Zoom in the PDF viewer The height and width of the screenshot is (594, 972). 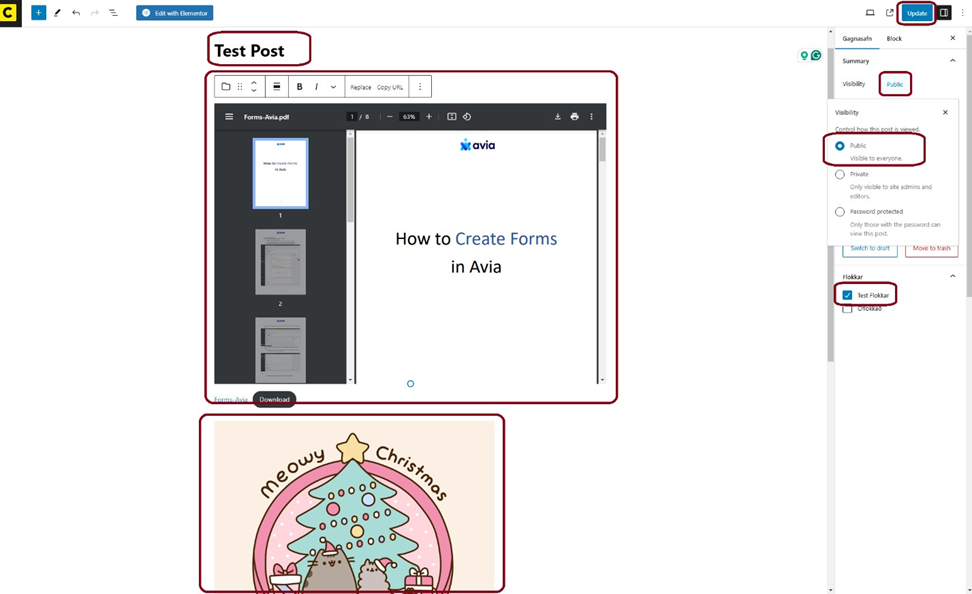click(x=429, y=117)
